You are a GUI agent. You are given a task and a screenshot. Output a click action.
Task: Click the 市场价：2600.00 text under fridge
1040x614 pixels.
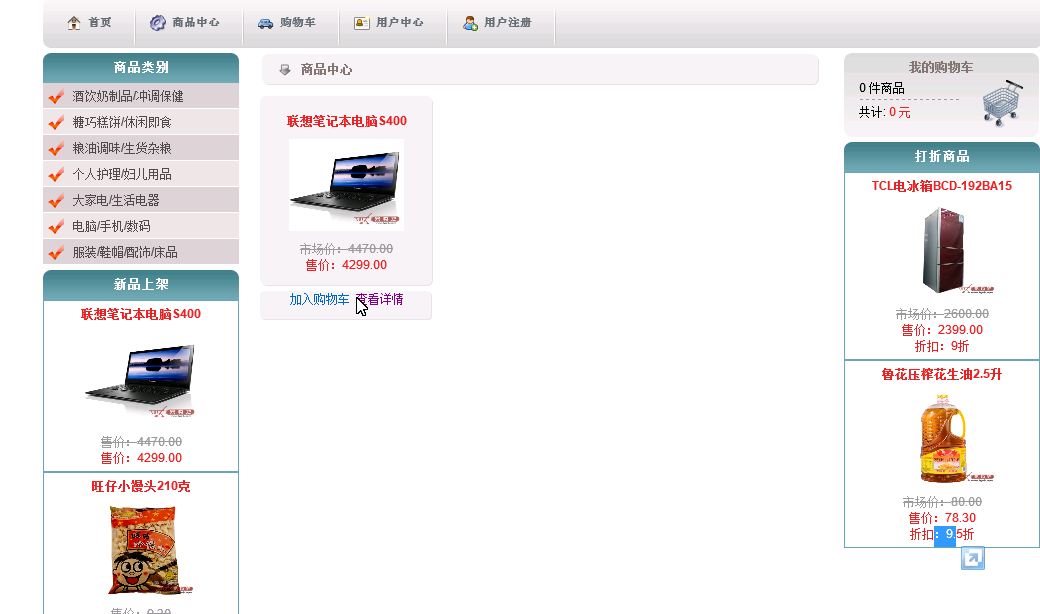tap(942, 314)
